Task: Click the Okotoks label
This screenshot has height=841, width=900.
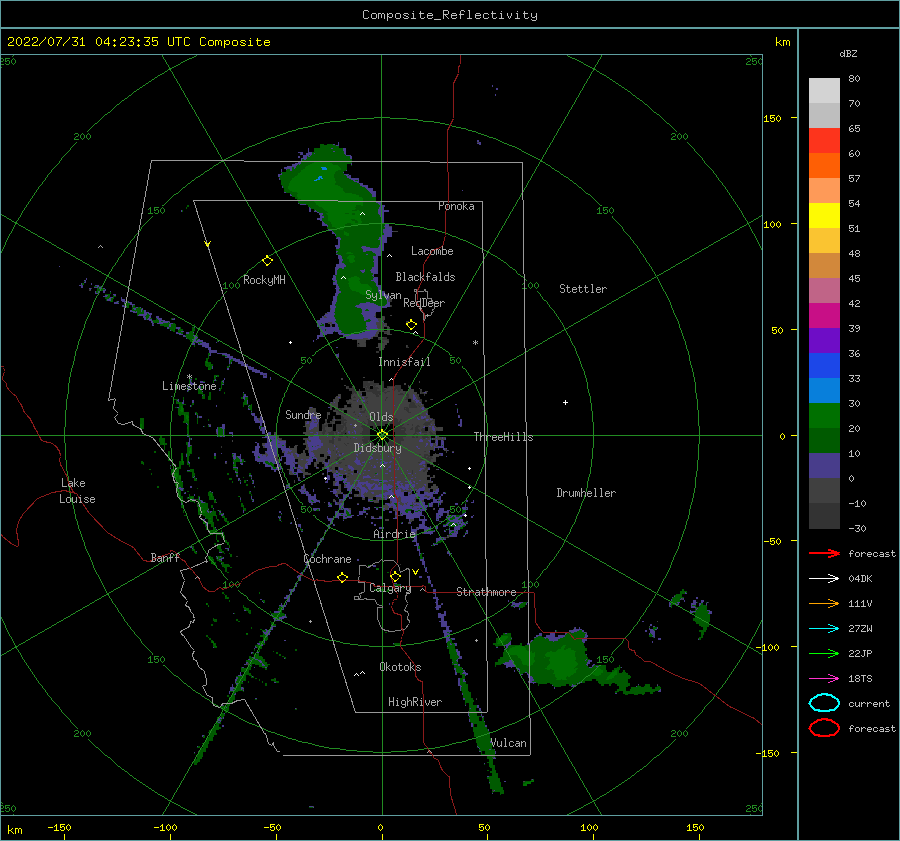Action: click(x=400, y=667)
